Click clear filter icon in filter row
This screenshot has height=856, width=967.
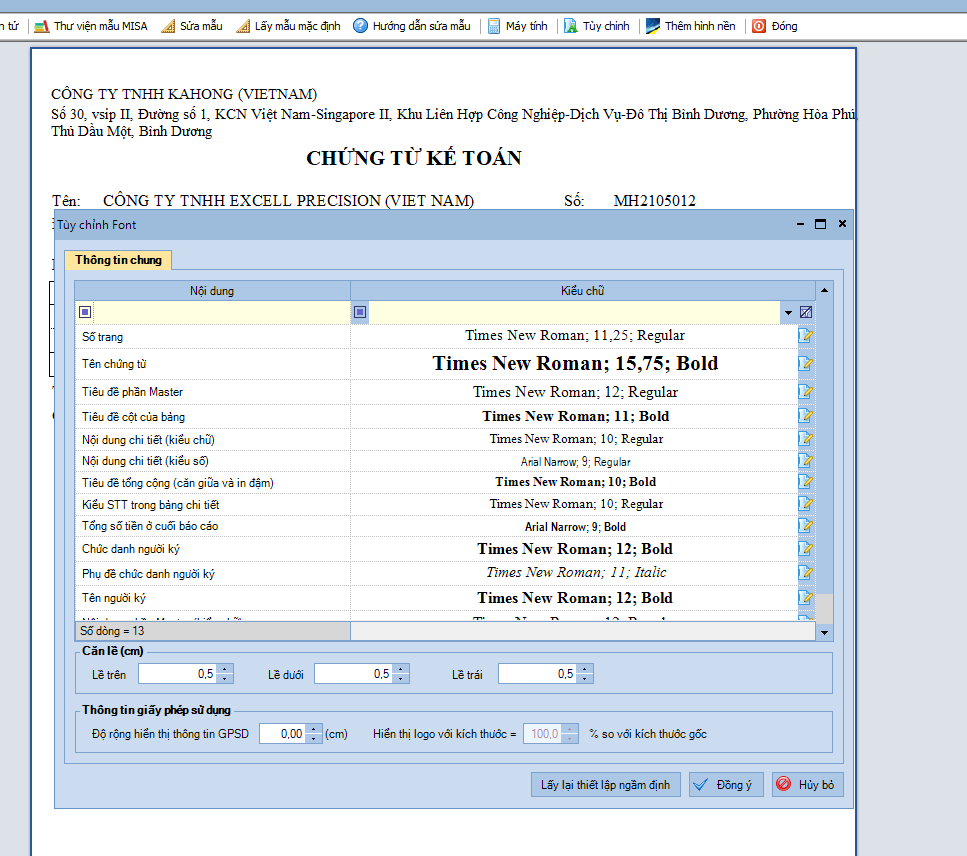coord(806,312)
